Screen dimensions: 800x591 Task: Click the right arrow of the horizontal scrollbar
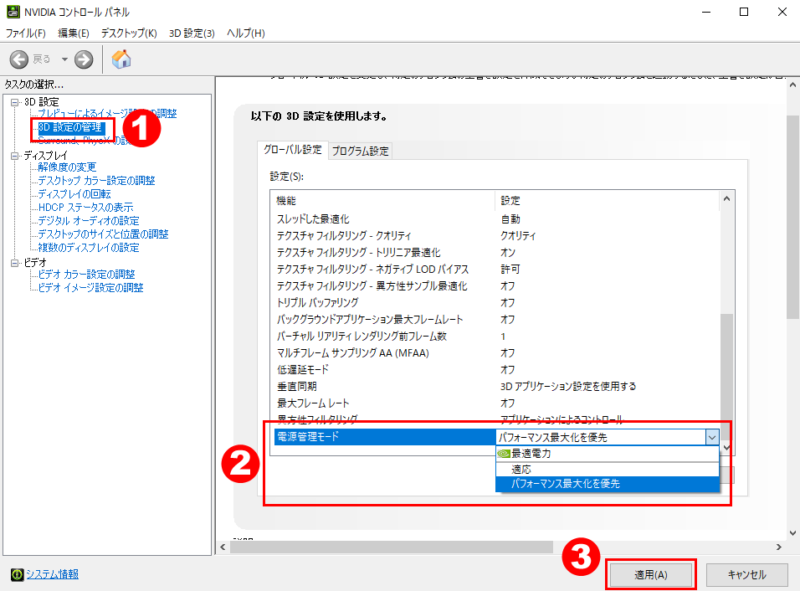click(779, 547)
